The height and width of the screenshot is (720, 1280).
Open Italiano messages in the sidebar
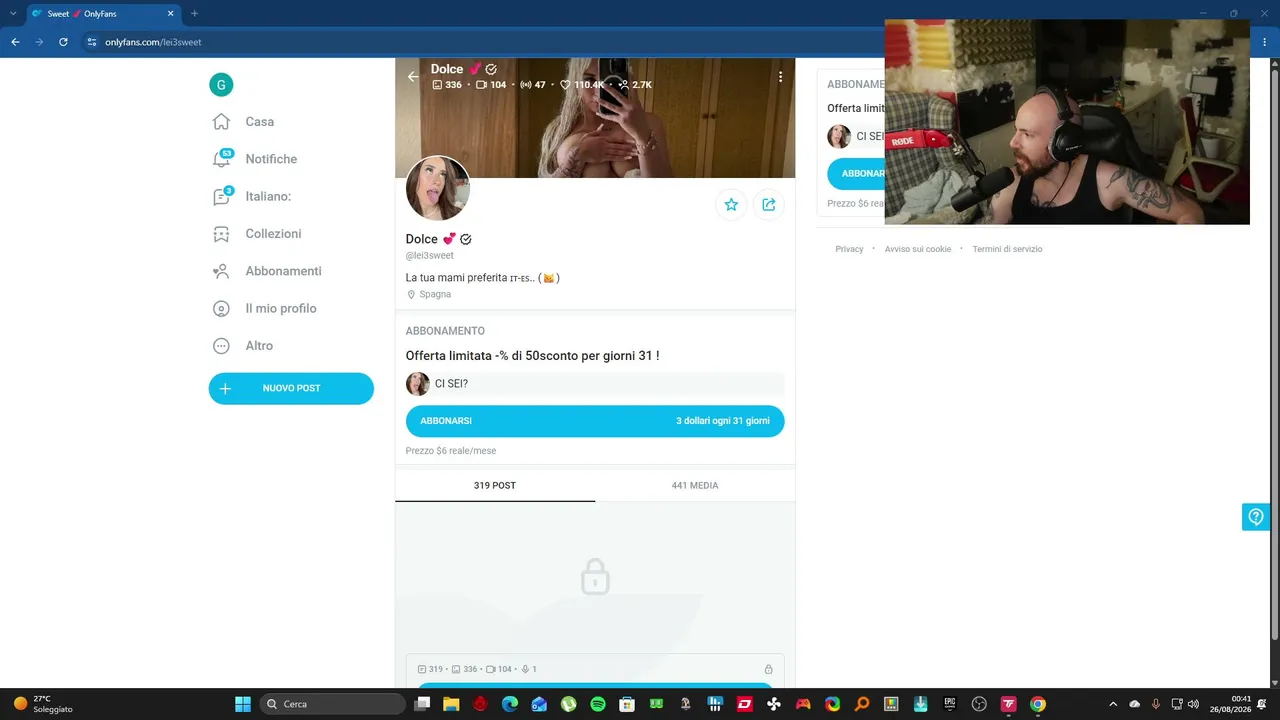click(x=268, y=197)
